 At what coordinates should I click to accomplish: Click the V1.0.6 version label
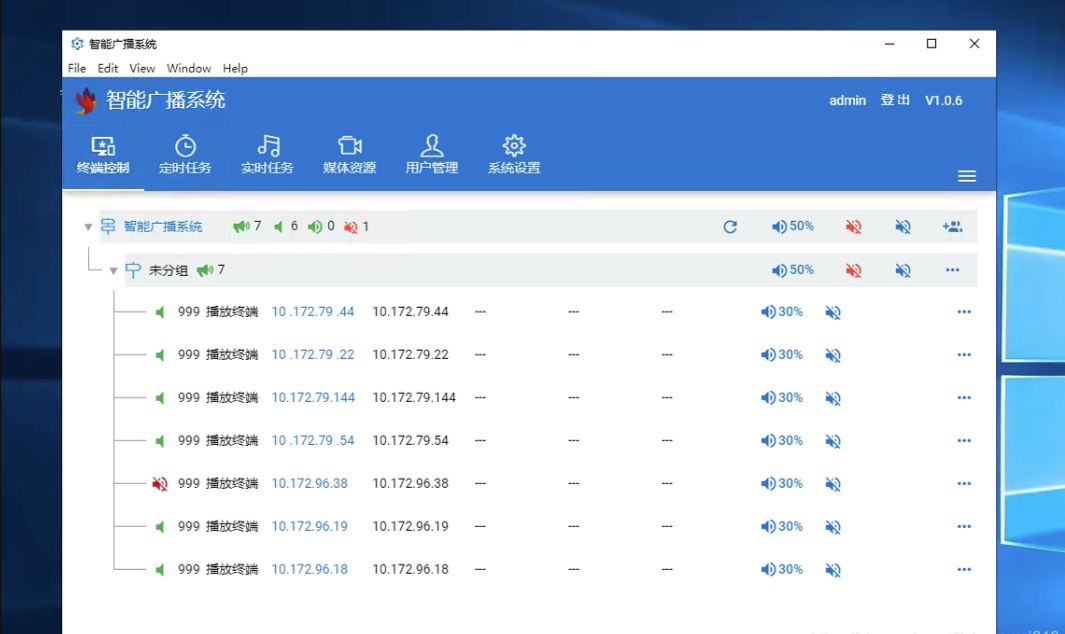click(943, 100)
